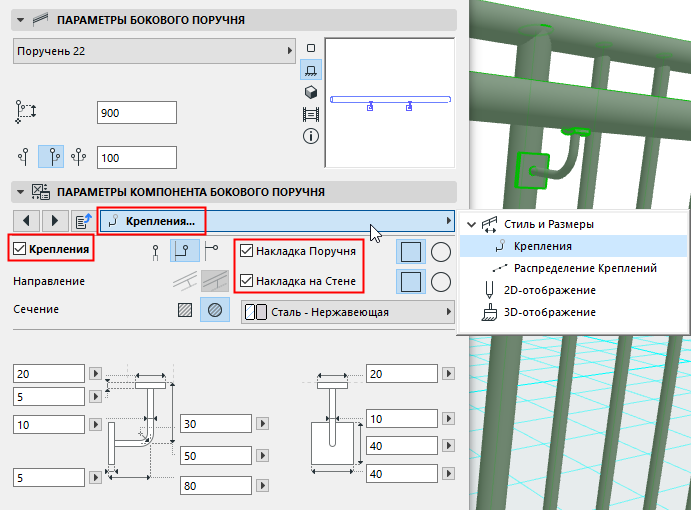Click the page list icon with blue arrow
Screen dimensions: 691x510
[84, 221]
